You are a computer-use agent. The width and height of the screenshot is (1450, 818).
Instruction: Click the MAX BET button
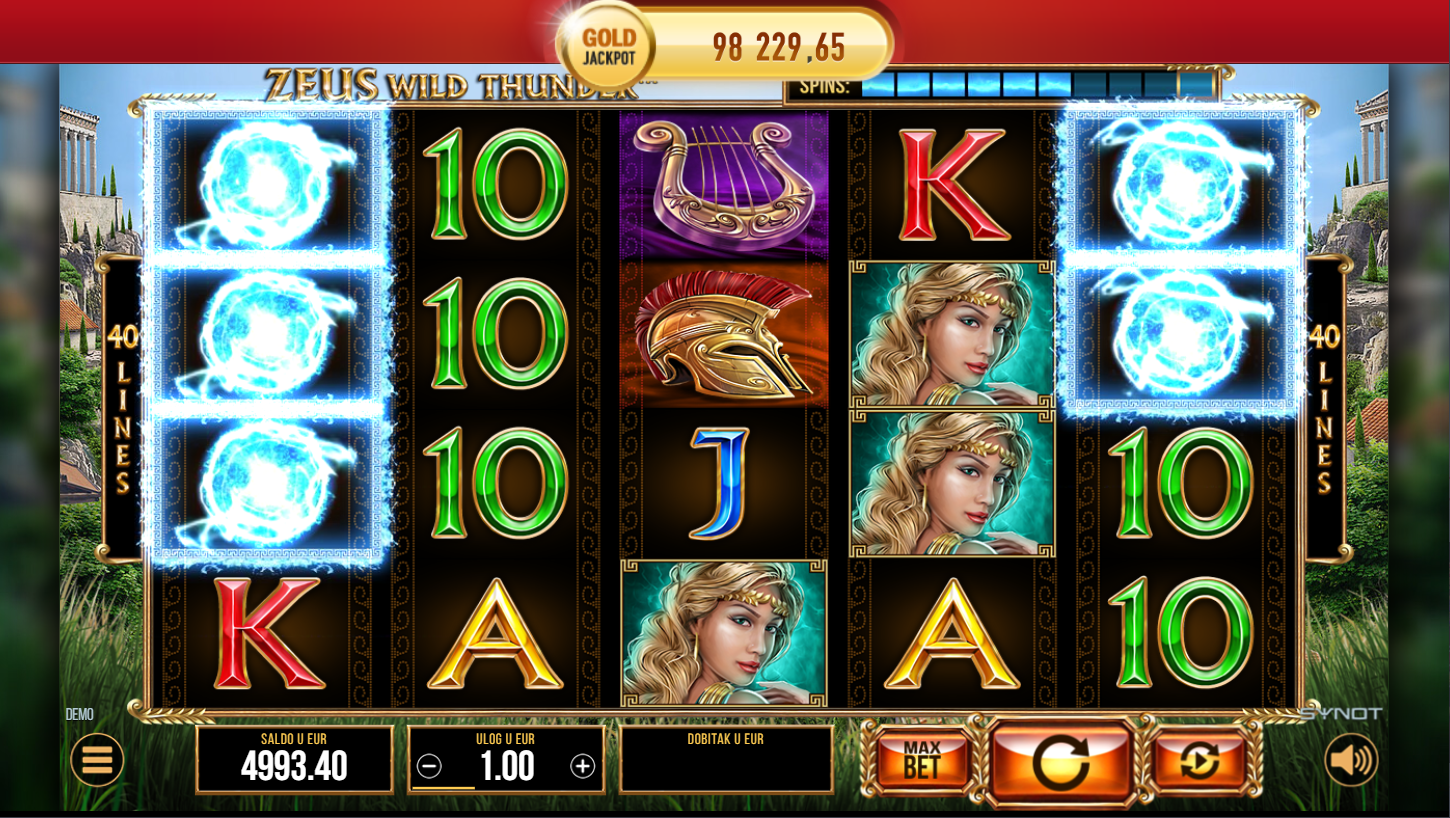(x=922, y=761)
